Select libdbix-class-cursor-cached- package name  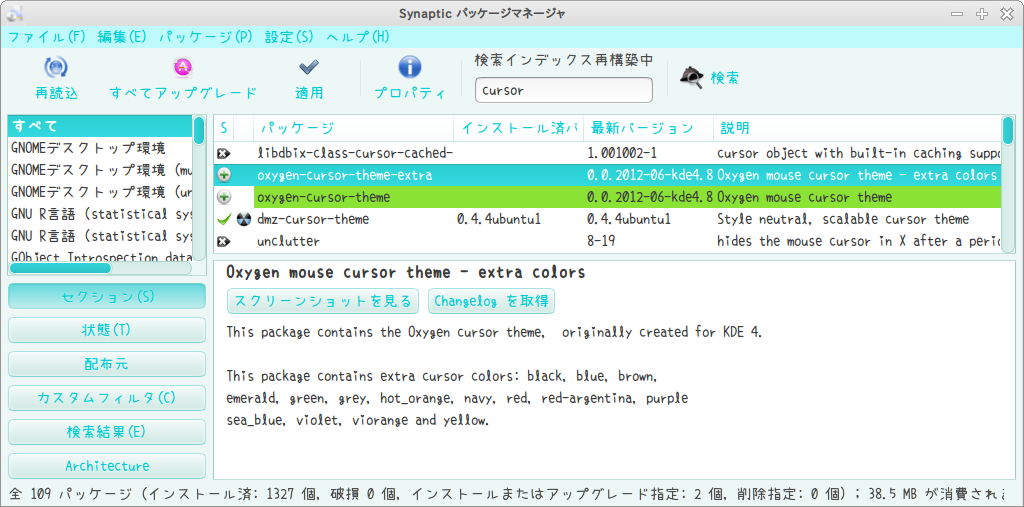point(355,153)
